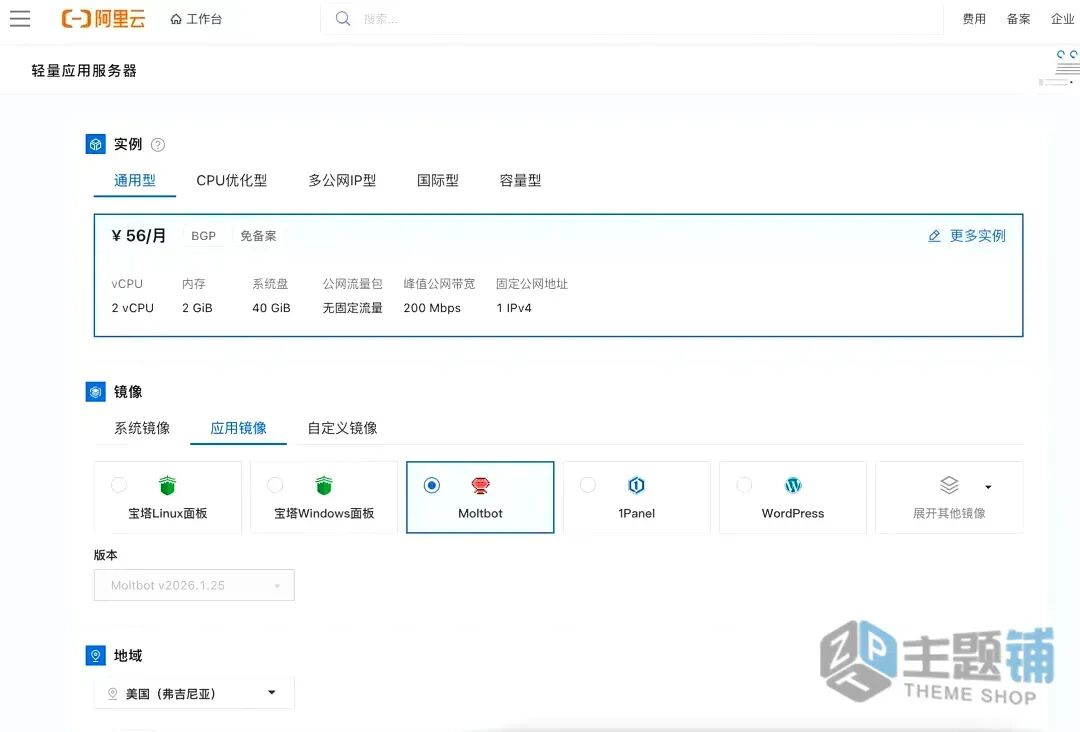Switch to CPU优化型 tab

click(231, 180)
